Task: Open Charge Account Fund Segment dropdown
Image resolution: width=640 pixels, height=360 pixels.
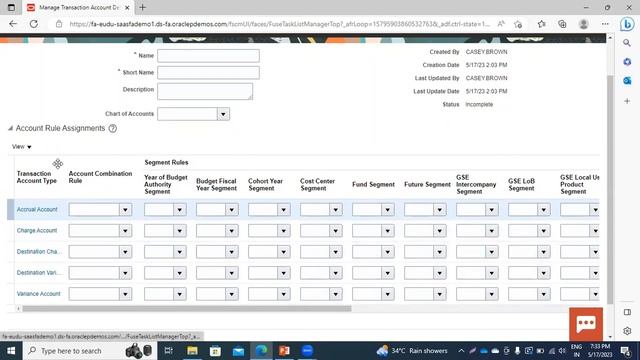Action: 387,231
